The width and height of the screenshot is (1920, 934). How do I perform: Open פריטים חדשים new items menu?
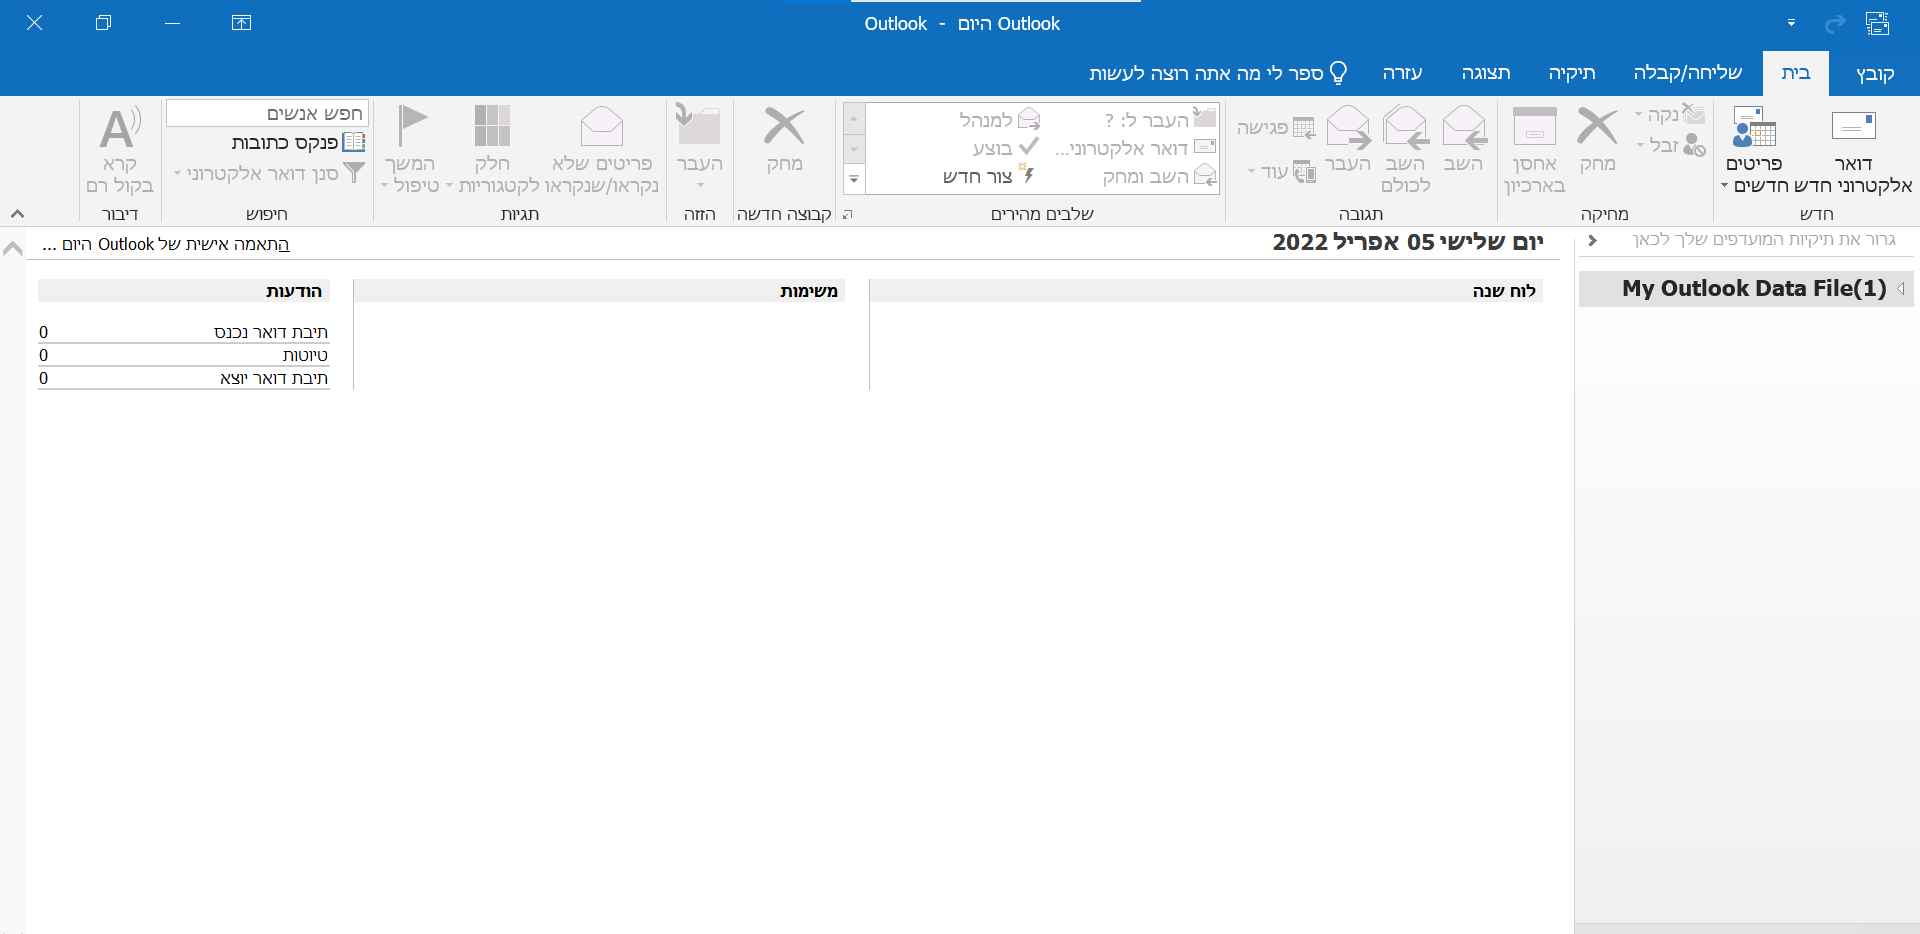pos(1754,150)
